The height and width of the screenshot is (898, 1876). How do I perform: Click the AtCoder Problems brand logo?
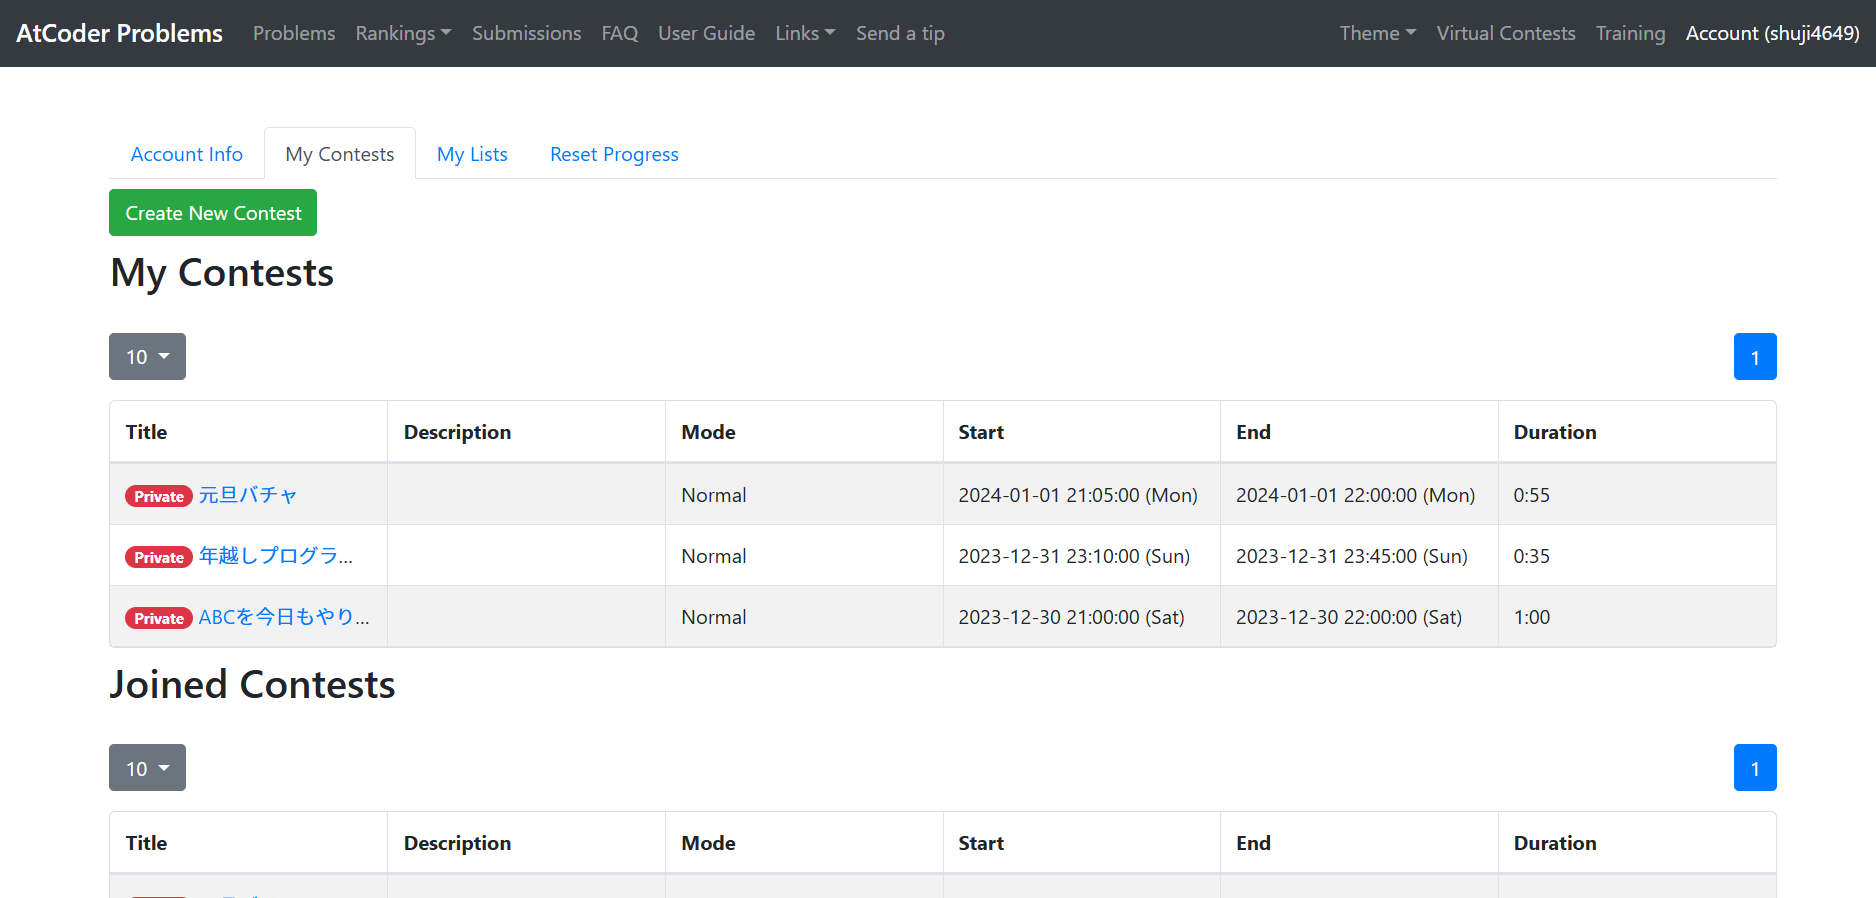pyautogui.click(x=120, y=33)
